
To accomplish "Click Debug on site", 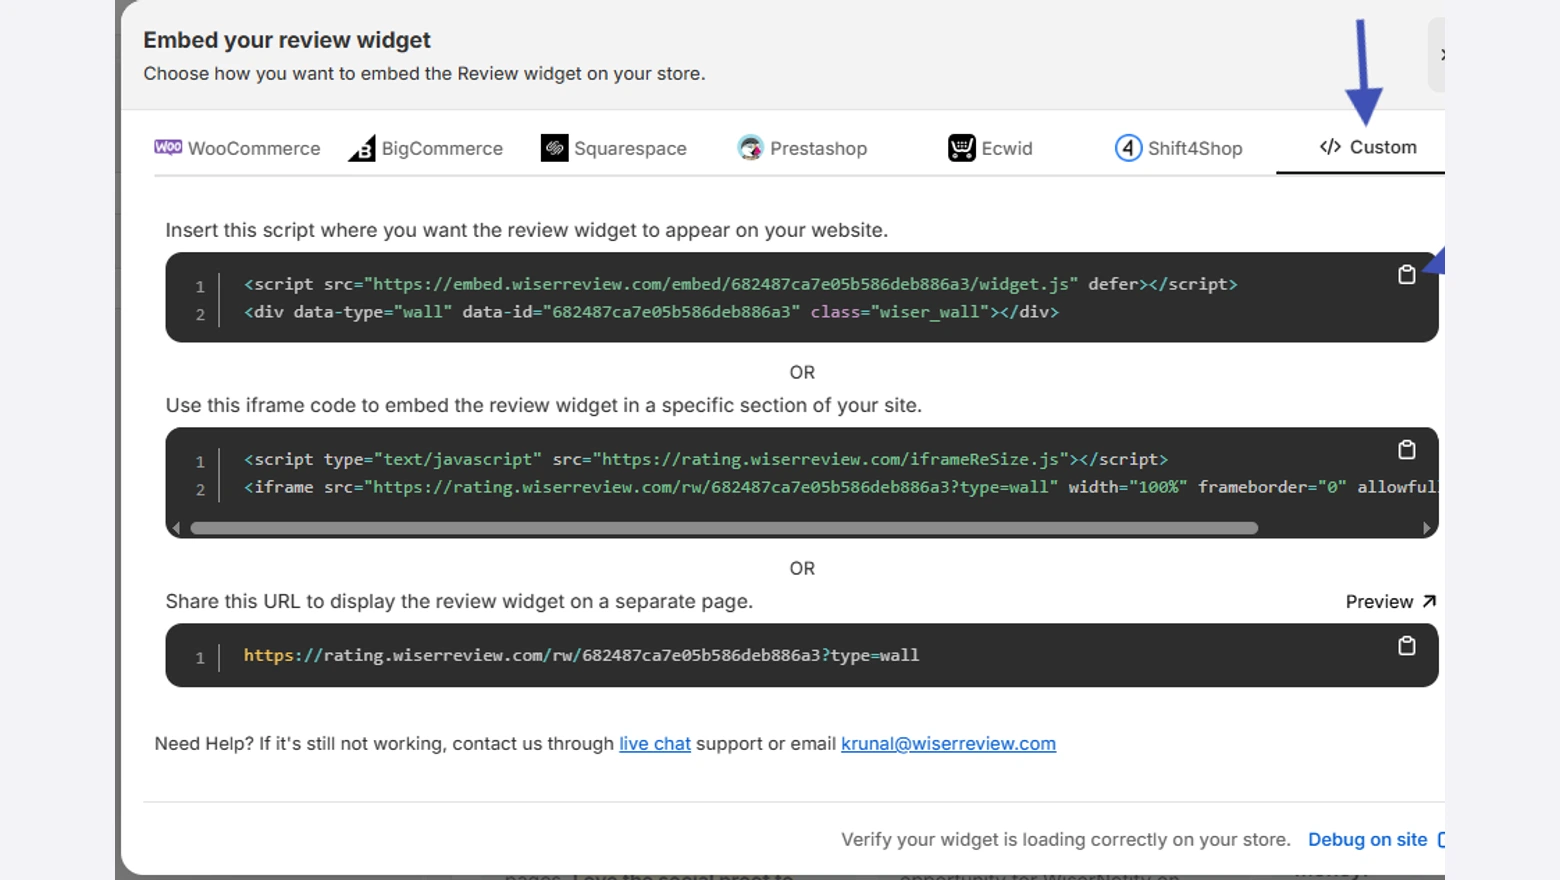I will tap(1367, 839).
